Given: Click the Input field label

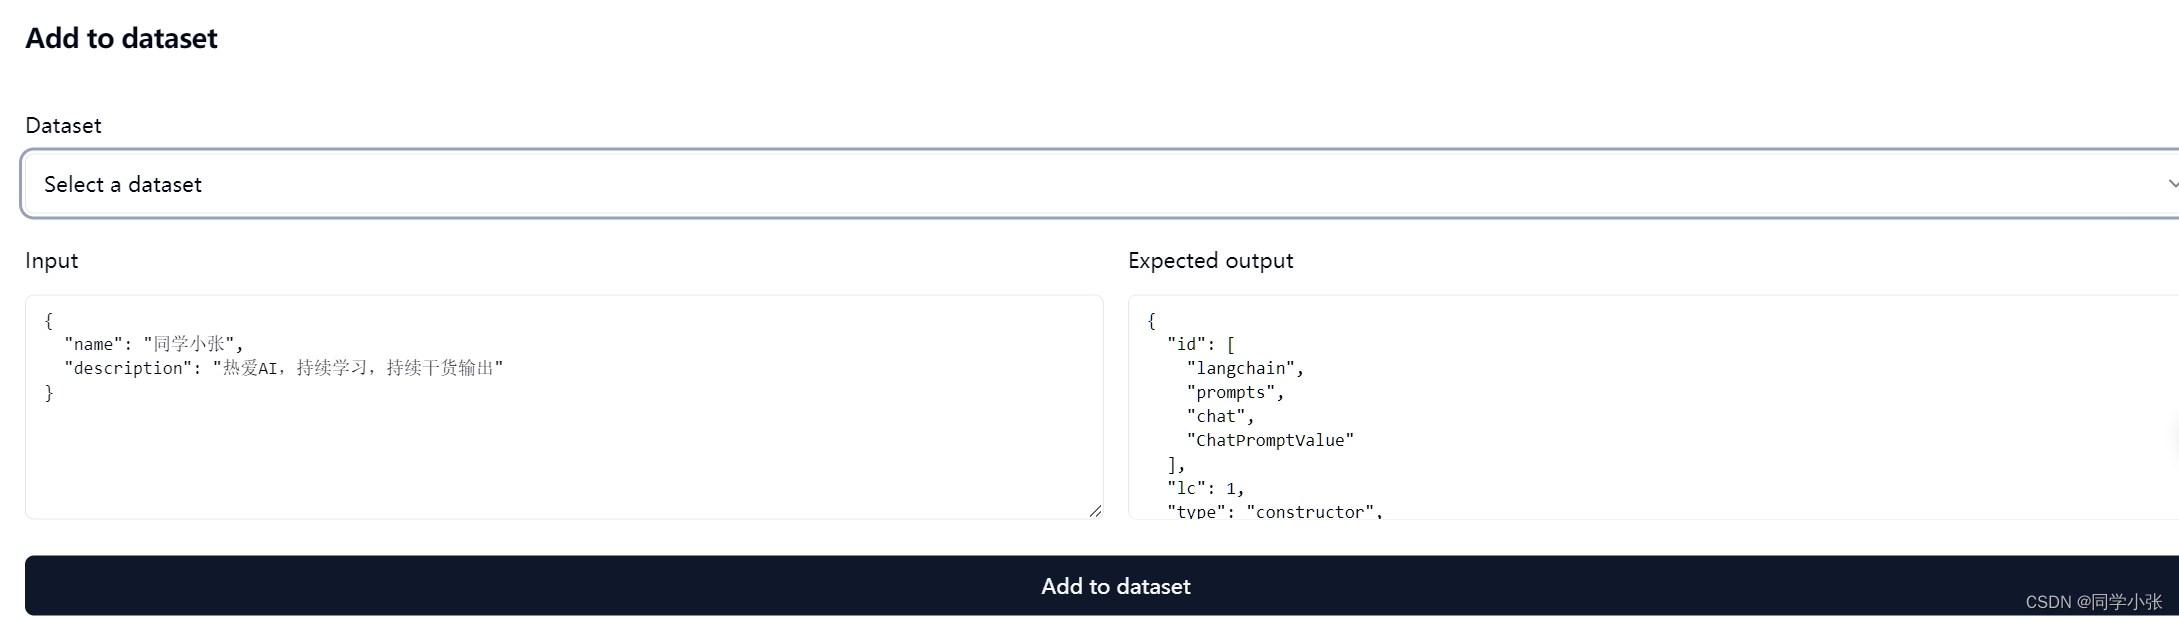Looking at the screenshot, I should [x=51, y=261].
